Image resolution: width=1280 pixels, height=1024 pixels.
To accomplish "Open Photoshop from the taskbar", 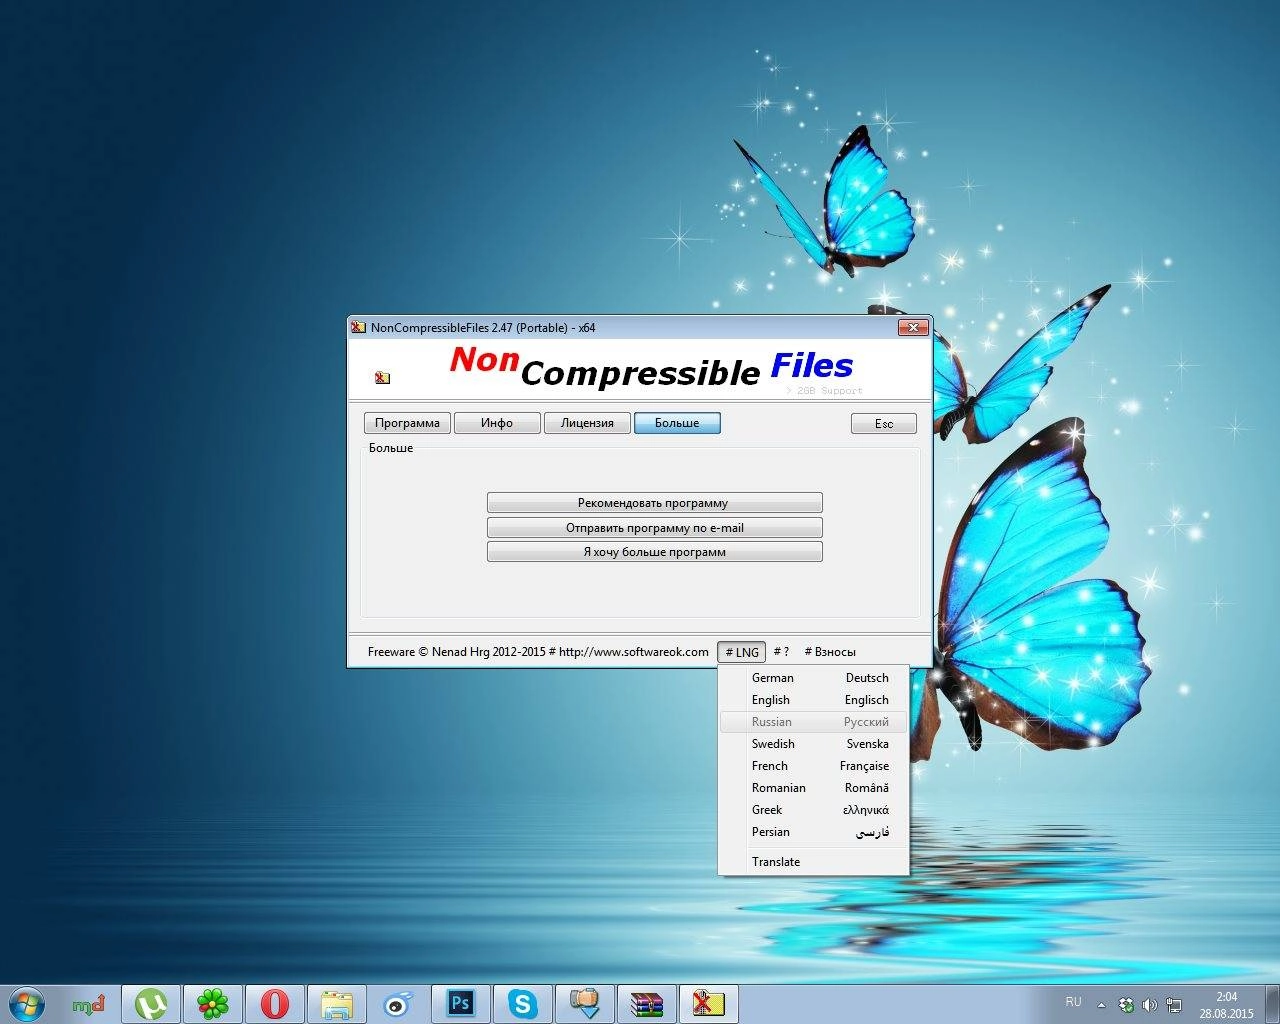I will (x=461, y=1003).
